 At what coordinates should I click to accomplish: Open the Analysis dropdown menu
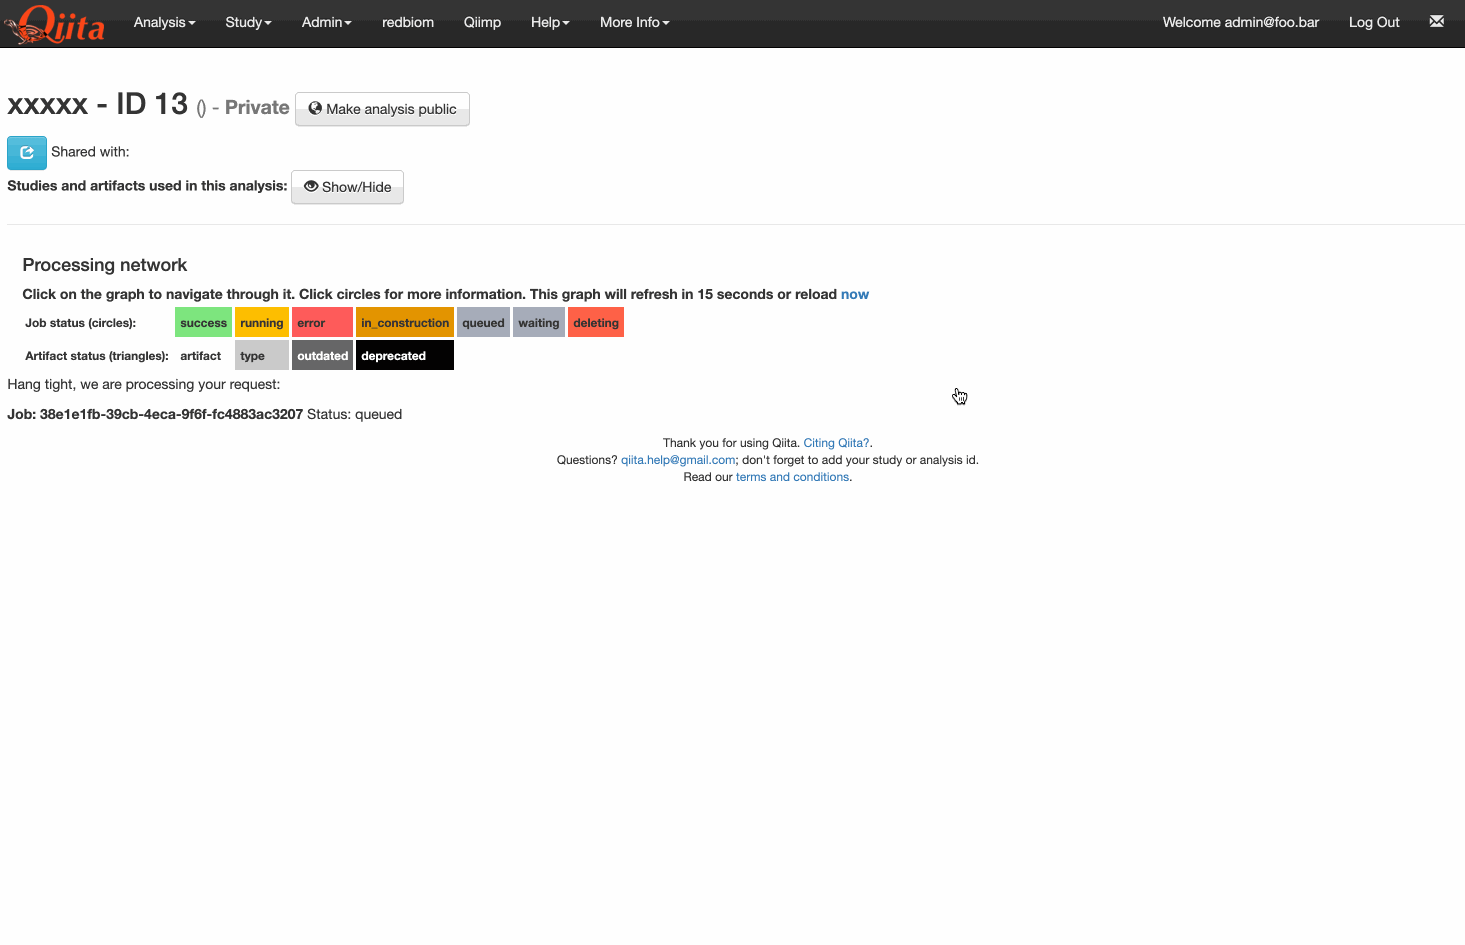[x=164, y=22]
